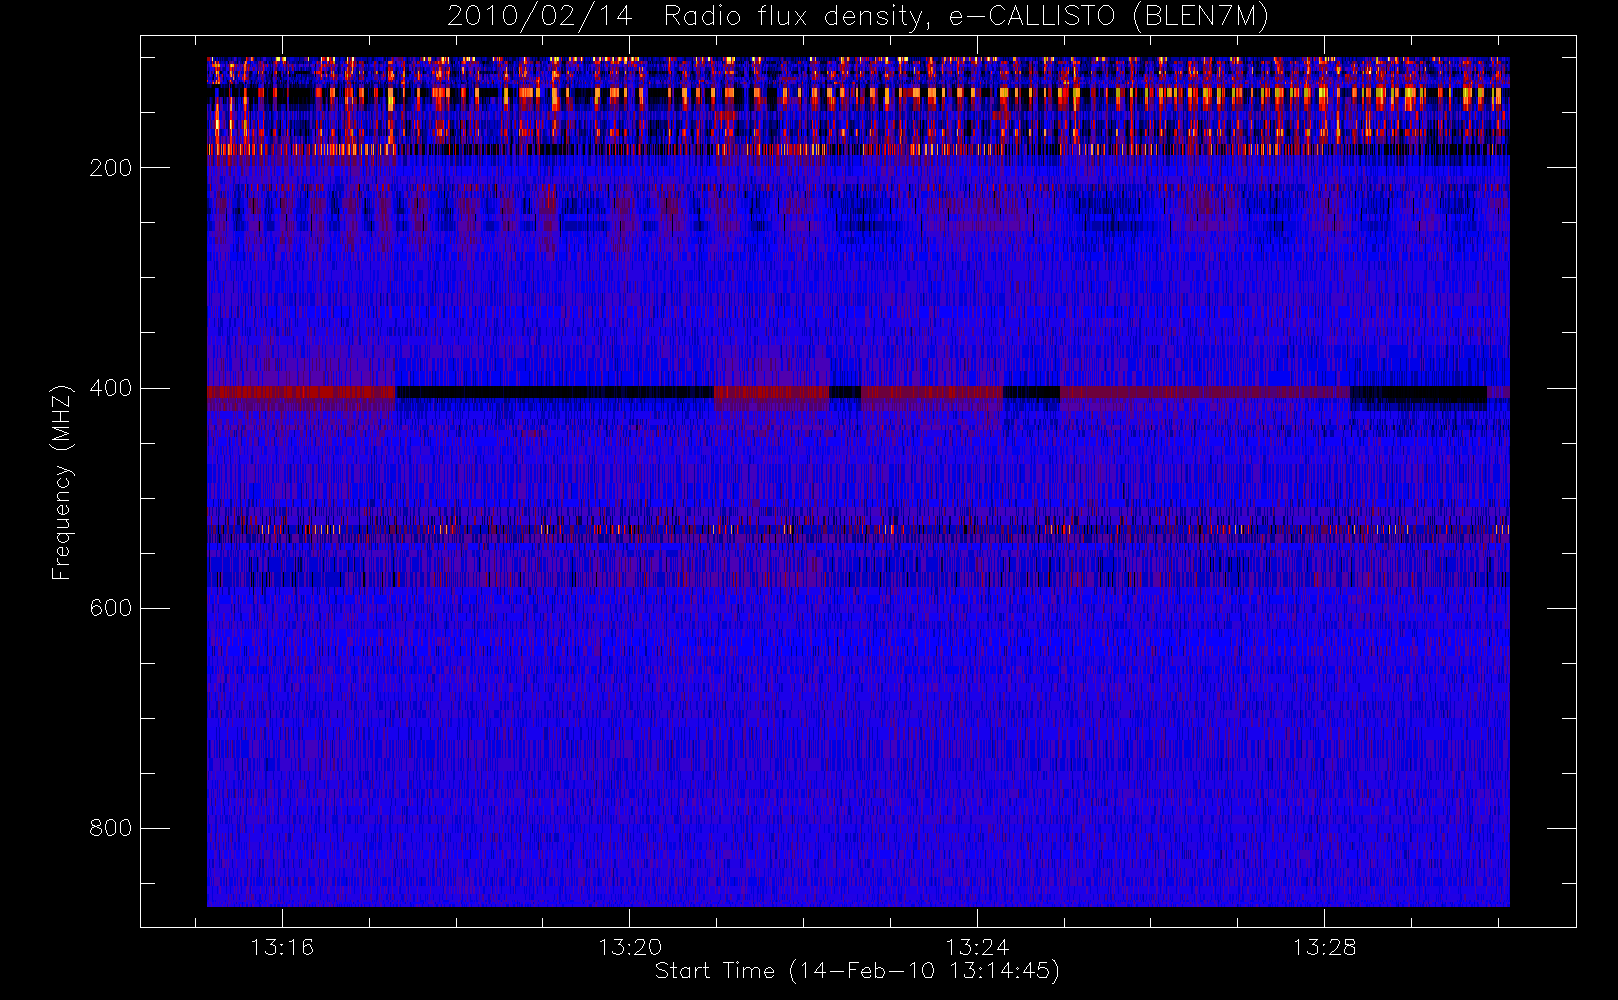Click the 'Frequency (MHz)' y-axis label

click(x=62, y=482)
